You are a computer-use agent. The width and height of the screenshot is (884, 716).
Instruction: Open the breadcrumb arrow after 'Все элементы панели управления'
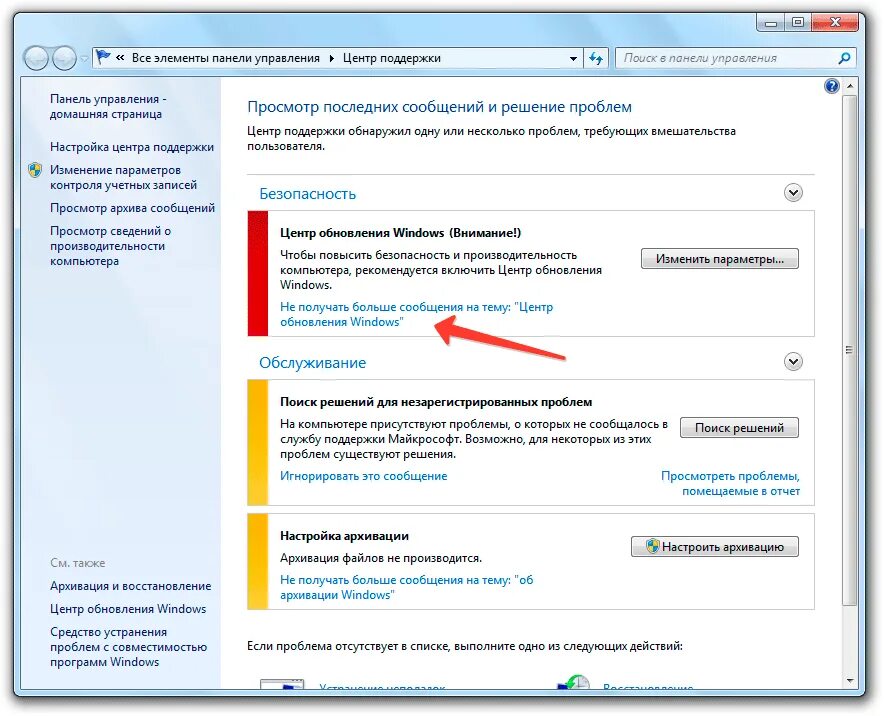click(331, 59)
